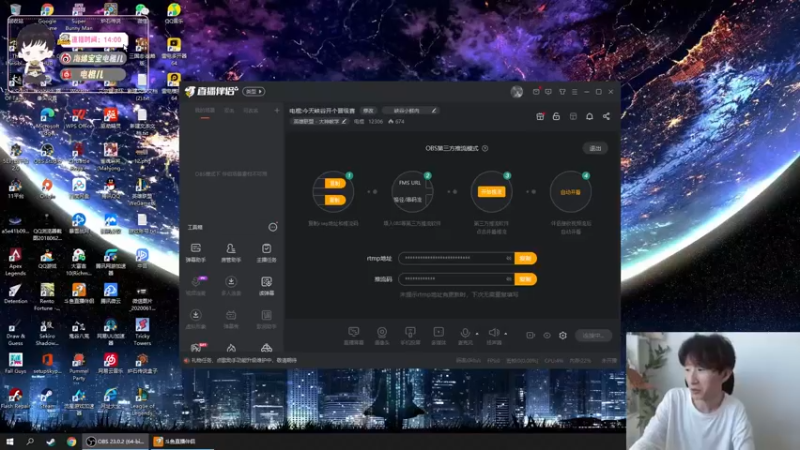
Task: Add a new scene with the plus icon
Action: pyautogui.click(x=277, y=110)
